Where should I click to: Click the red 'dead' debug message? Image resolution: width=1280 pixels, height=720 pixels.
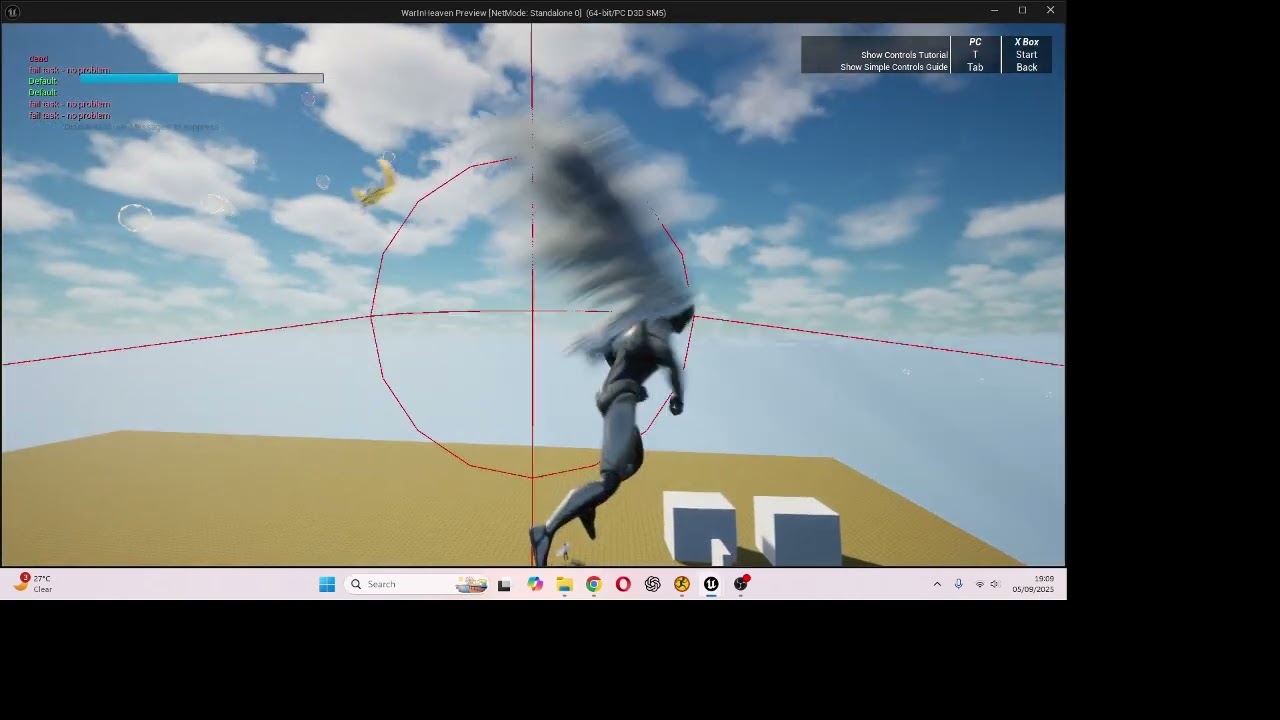(38, 59)
